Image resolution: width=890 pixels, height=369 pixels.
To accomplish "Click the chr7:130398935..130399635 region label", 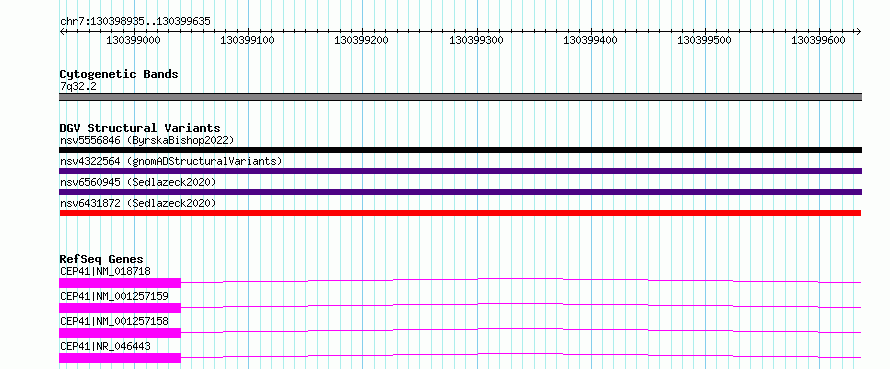I will click(135, 22).
